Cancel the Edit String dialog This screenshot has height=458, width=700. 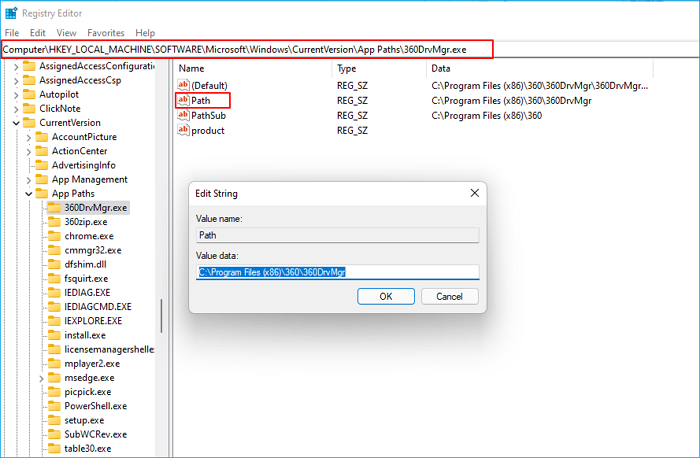[450, 296]
